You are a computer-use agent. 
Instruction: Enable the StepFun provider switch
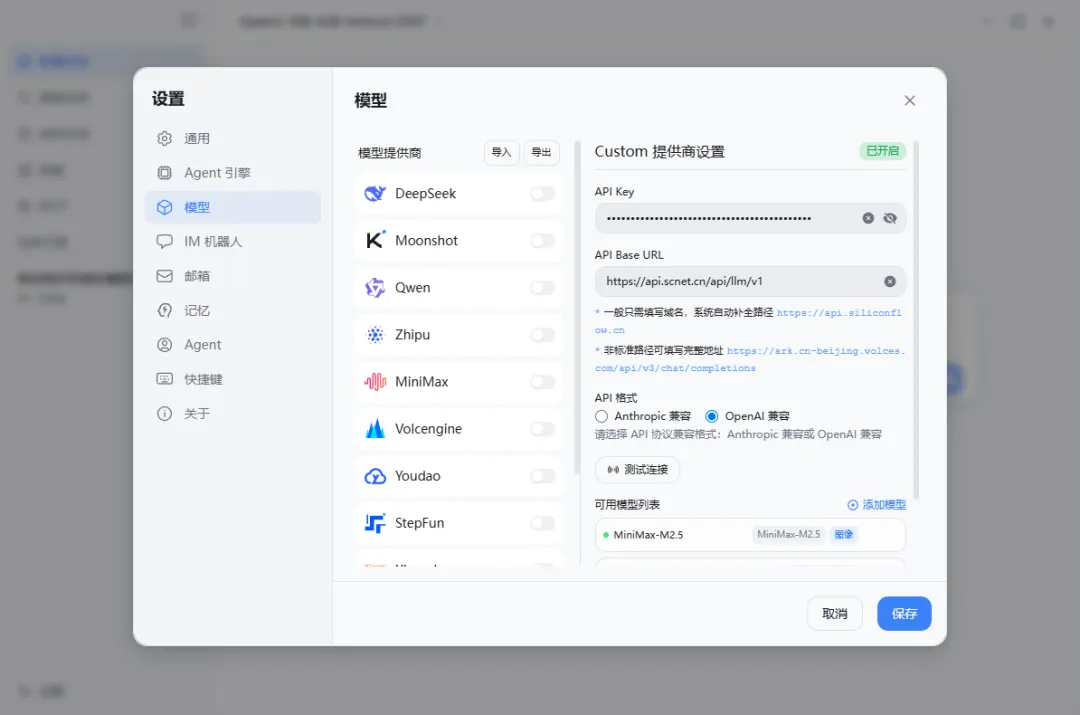(543, 523)
